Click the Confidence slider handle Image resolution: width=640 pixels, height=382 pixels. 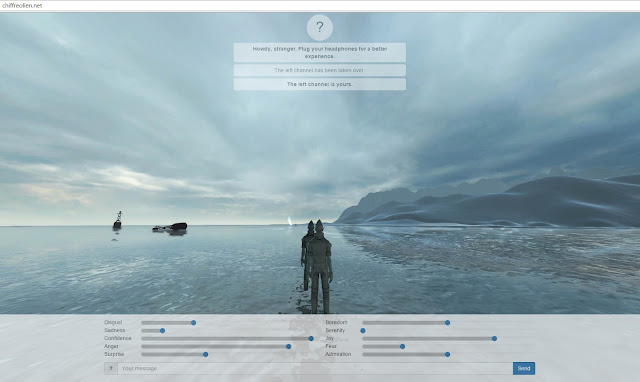311,338
